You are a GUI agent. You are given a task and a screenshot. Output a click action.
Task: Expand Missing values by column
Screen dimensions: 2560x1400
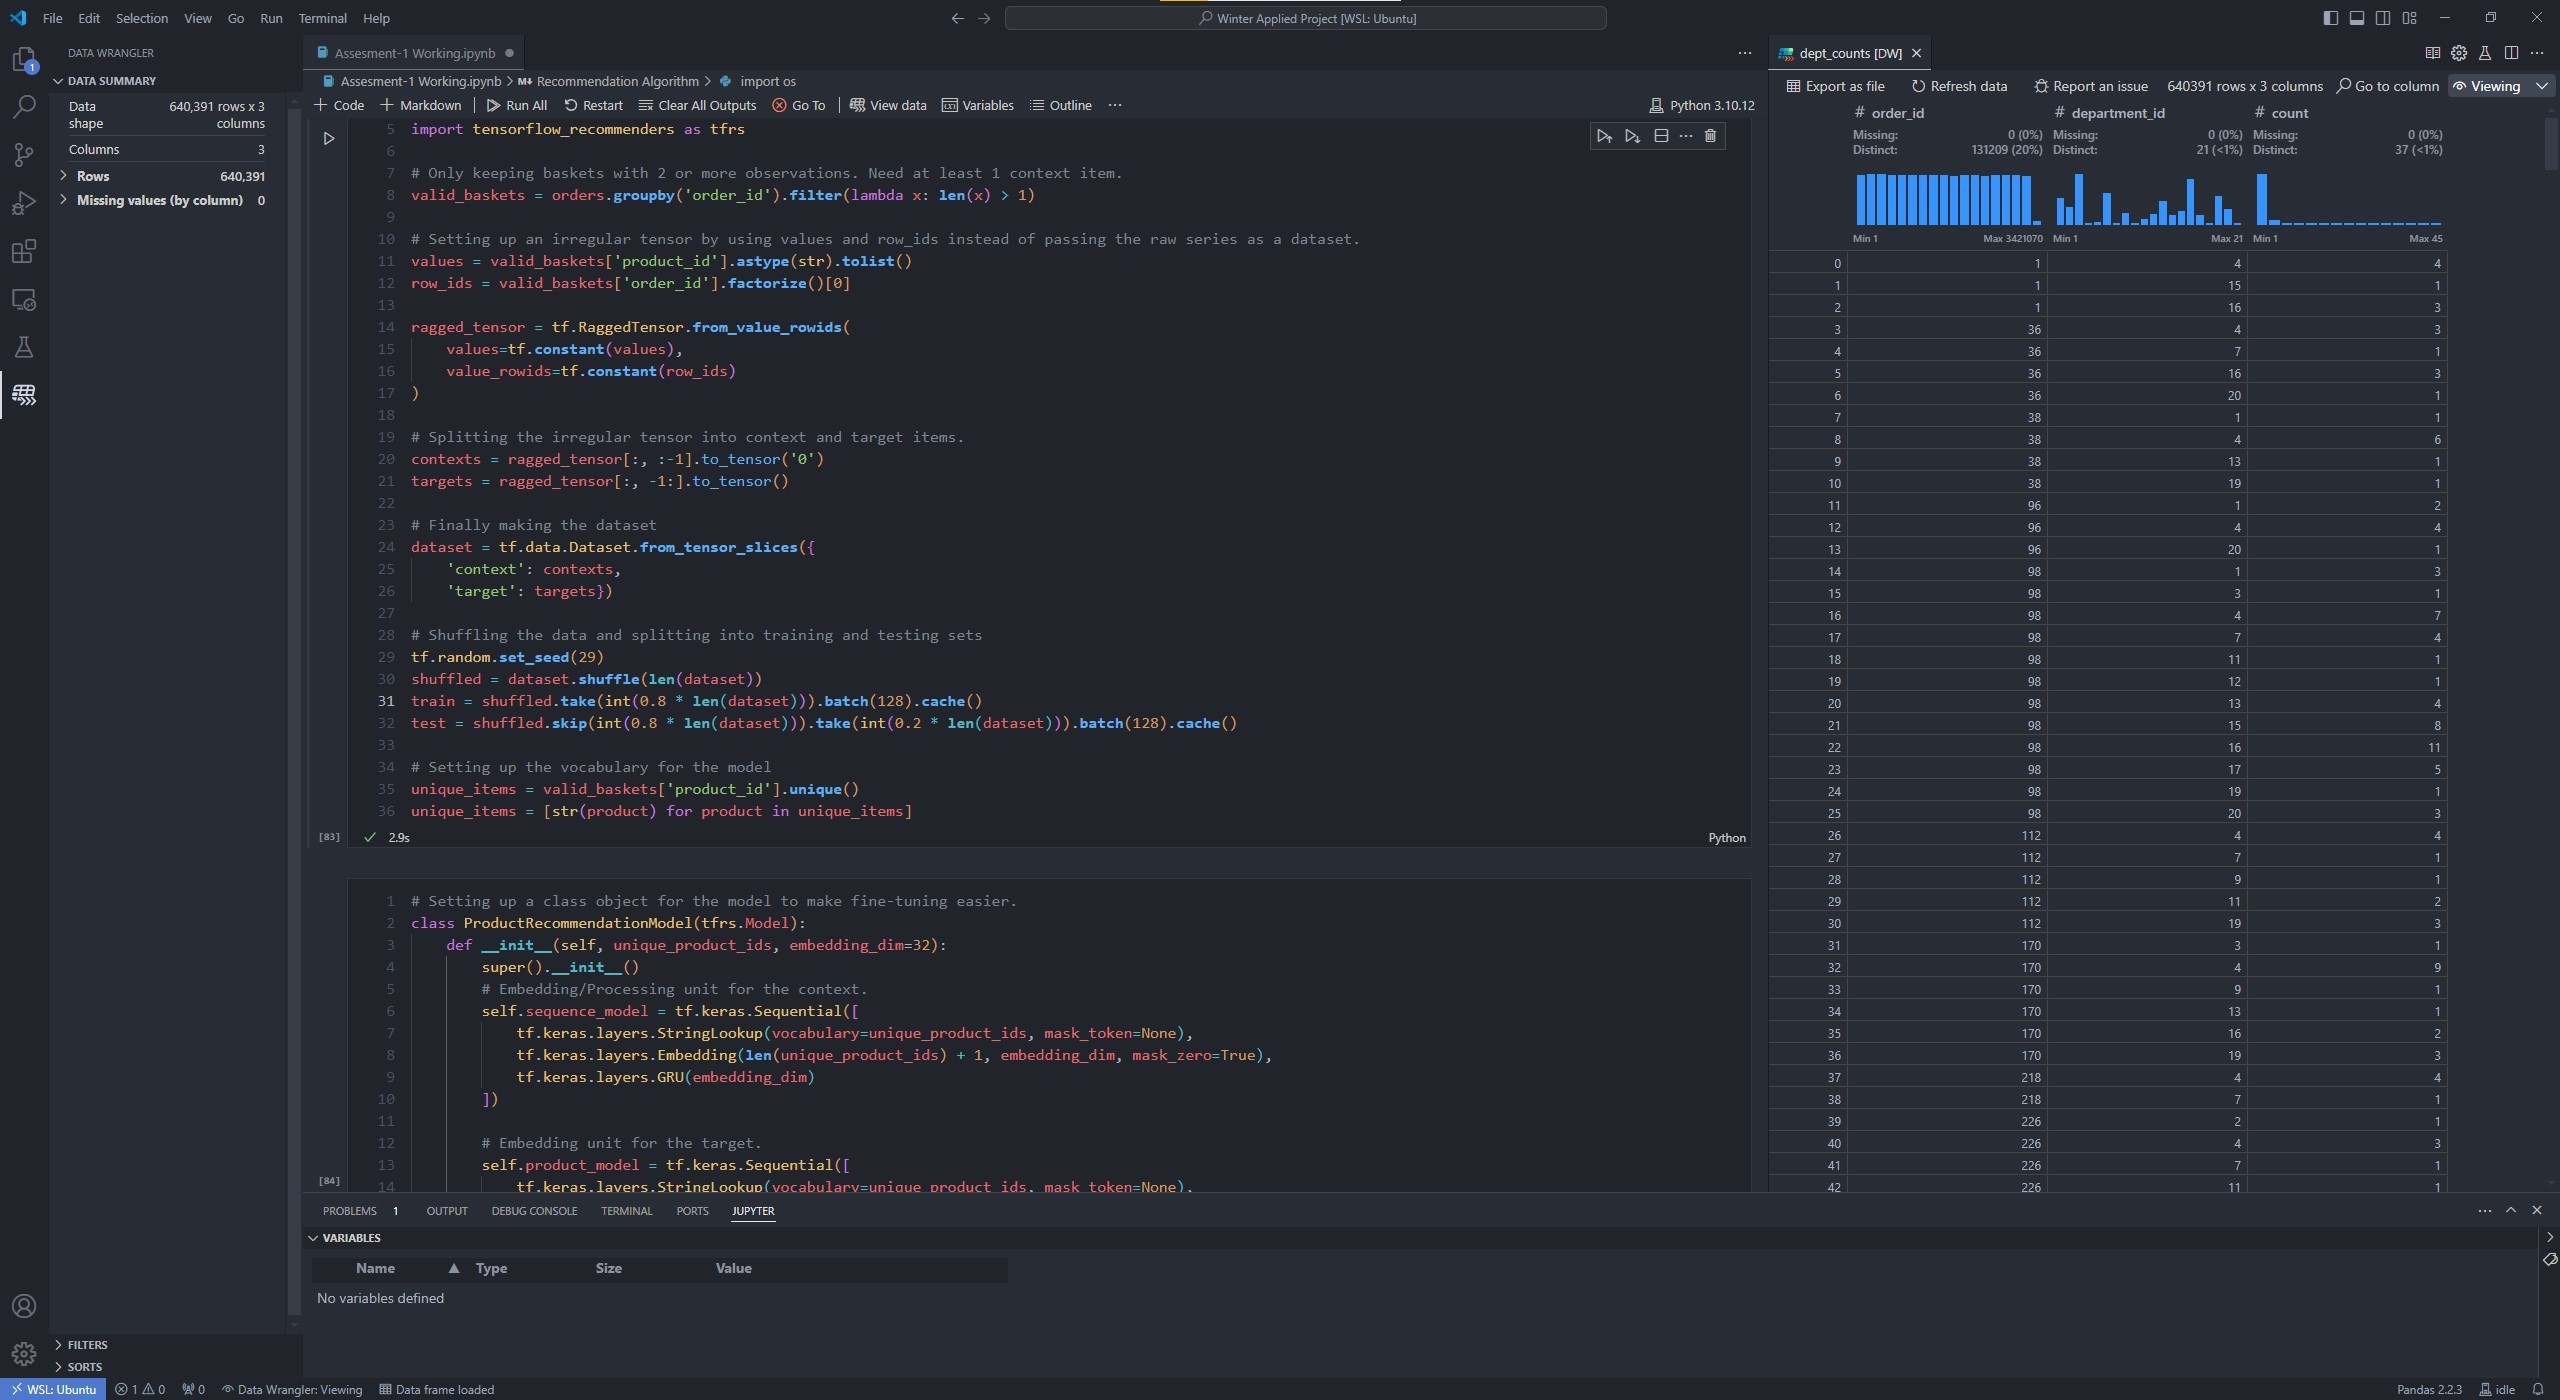[64, 200]
